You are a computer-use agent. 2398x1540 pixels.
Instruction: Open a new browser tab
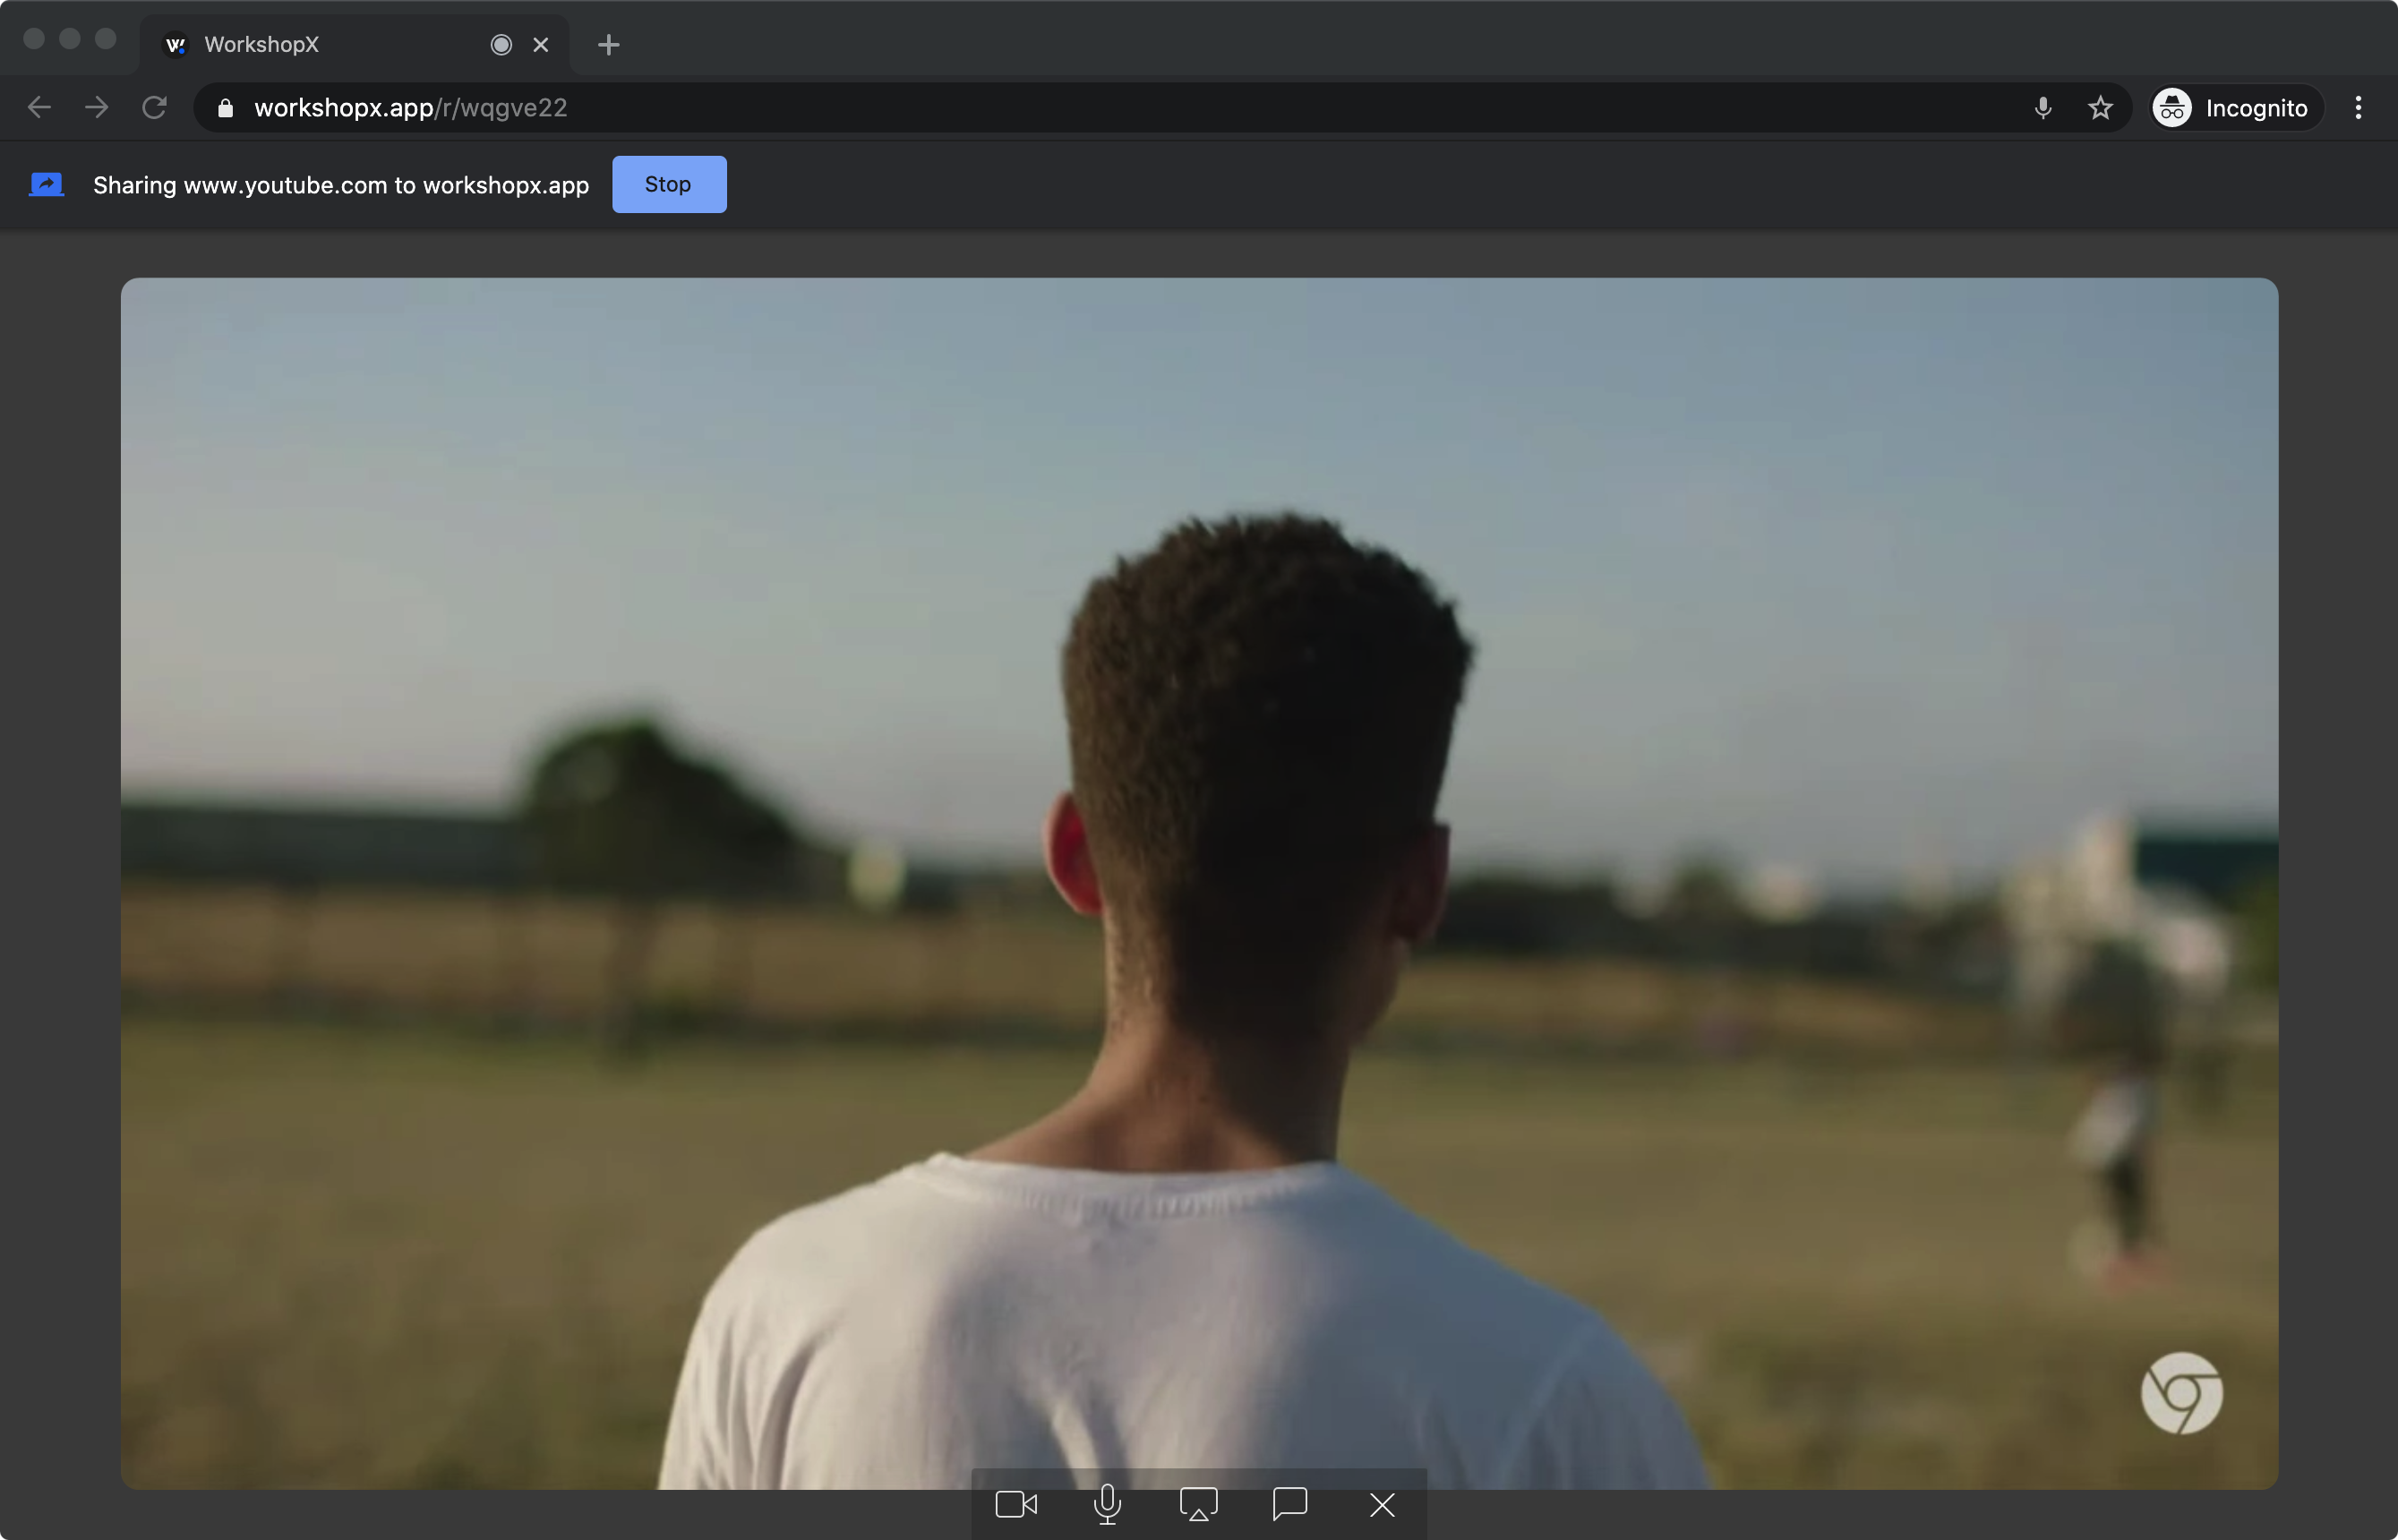point(608,45)
